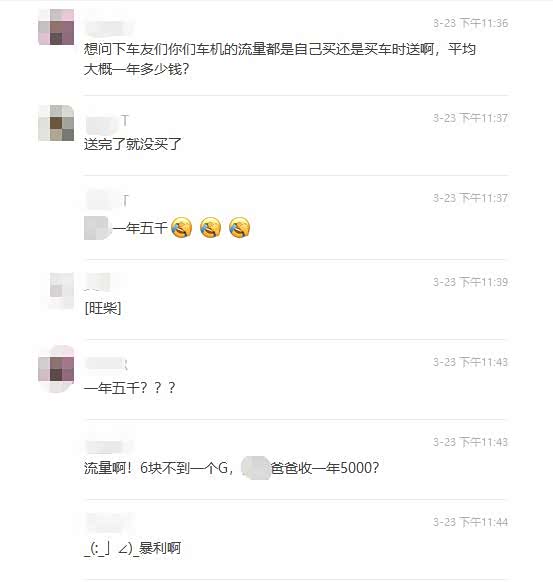Image resolution: width=553 pixels, height=582 pixels.
Task: Click the faded avatar next to [旺柴] message
Action: (61, 290)
